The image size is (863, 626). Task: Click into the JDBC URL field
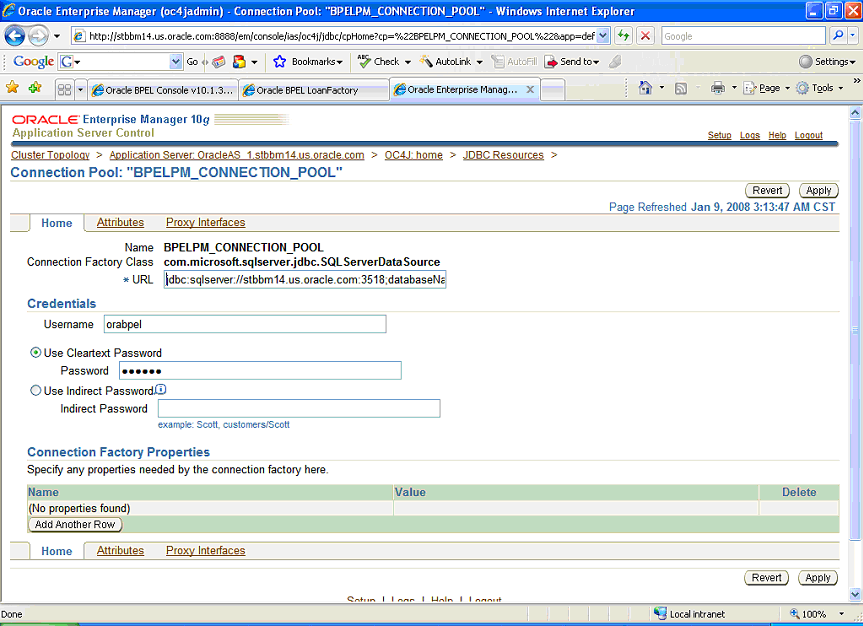[x=305, y=279]
